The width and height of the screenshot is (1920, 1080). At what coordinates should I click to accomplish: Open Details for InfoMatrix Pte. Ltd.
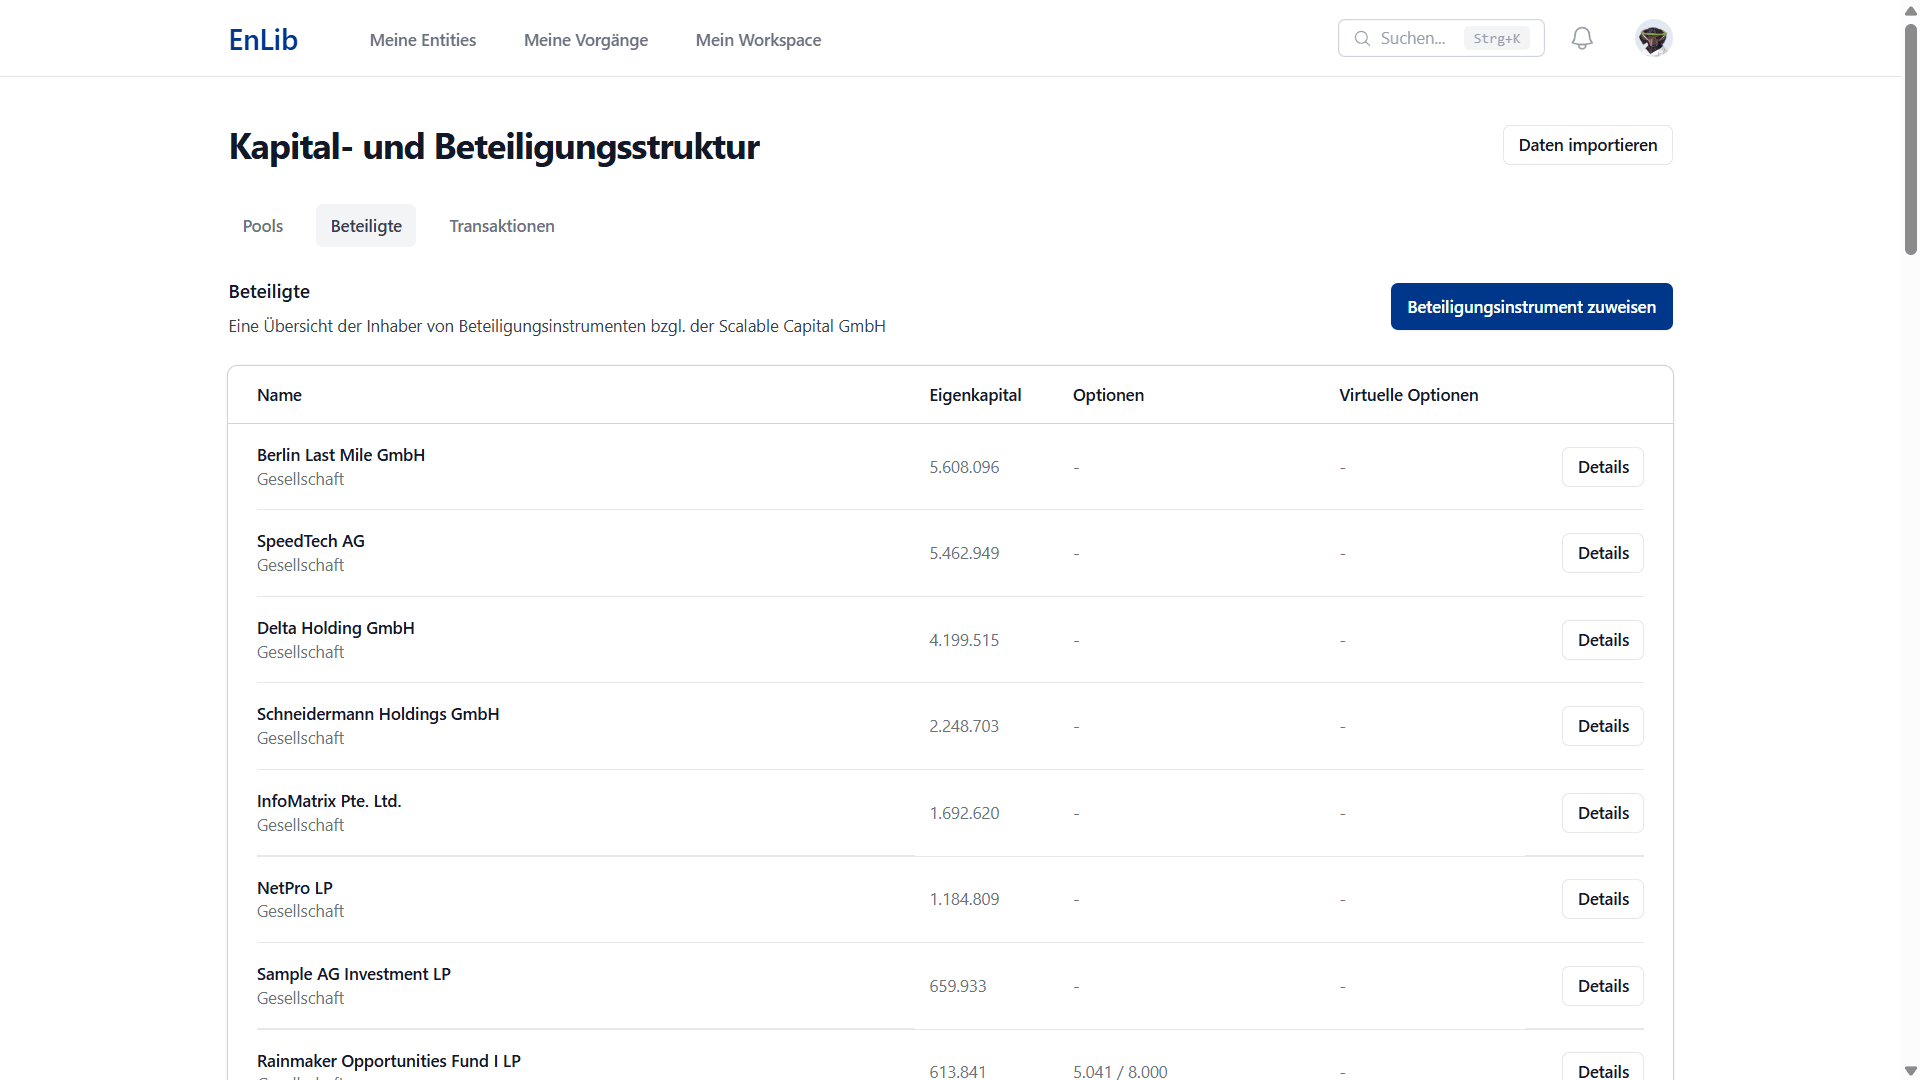click(1603, 813)
